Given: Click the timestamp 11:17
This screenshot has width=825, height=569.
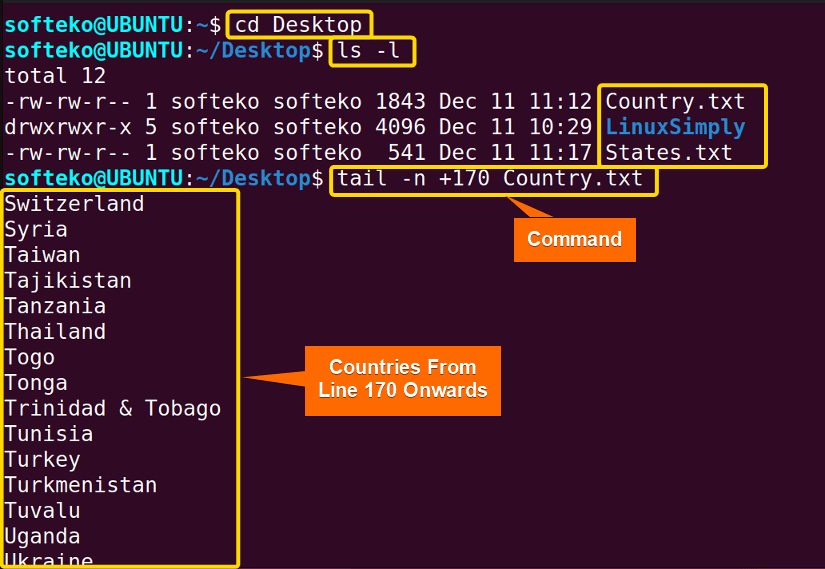Looking at the screenshot, I should (x=560, y=153).
